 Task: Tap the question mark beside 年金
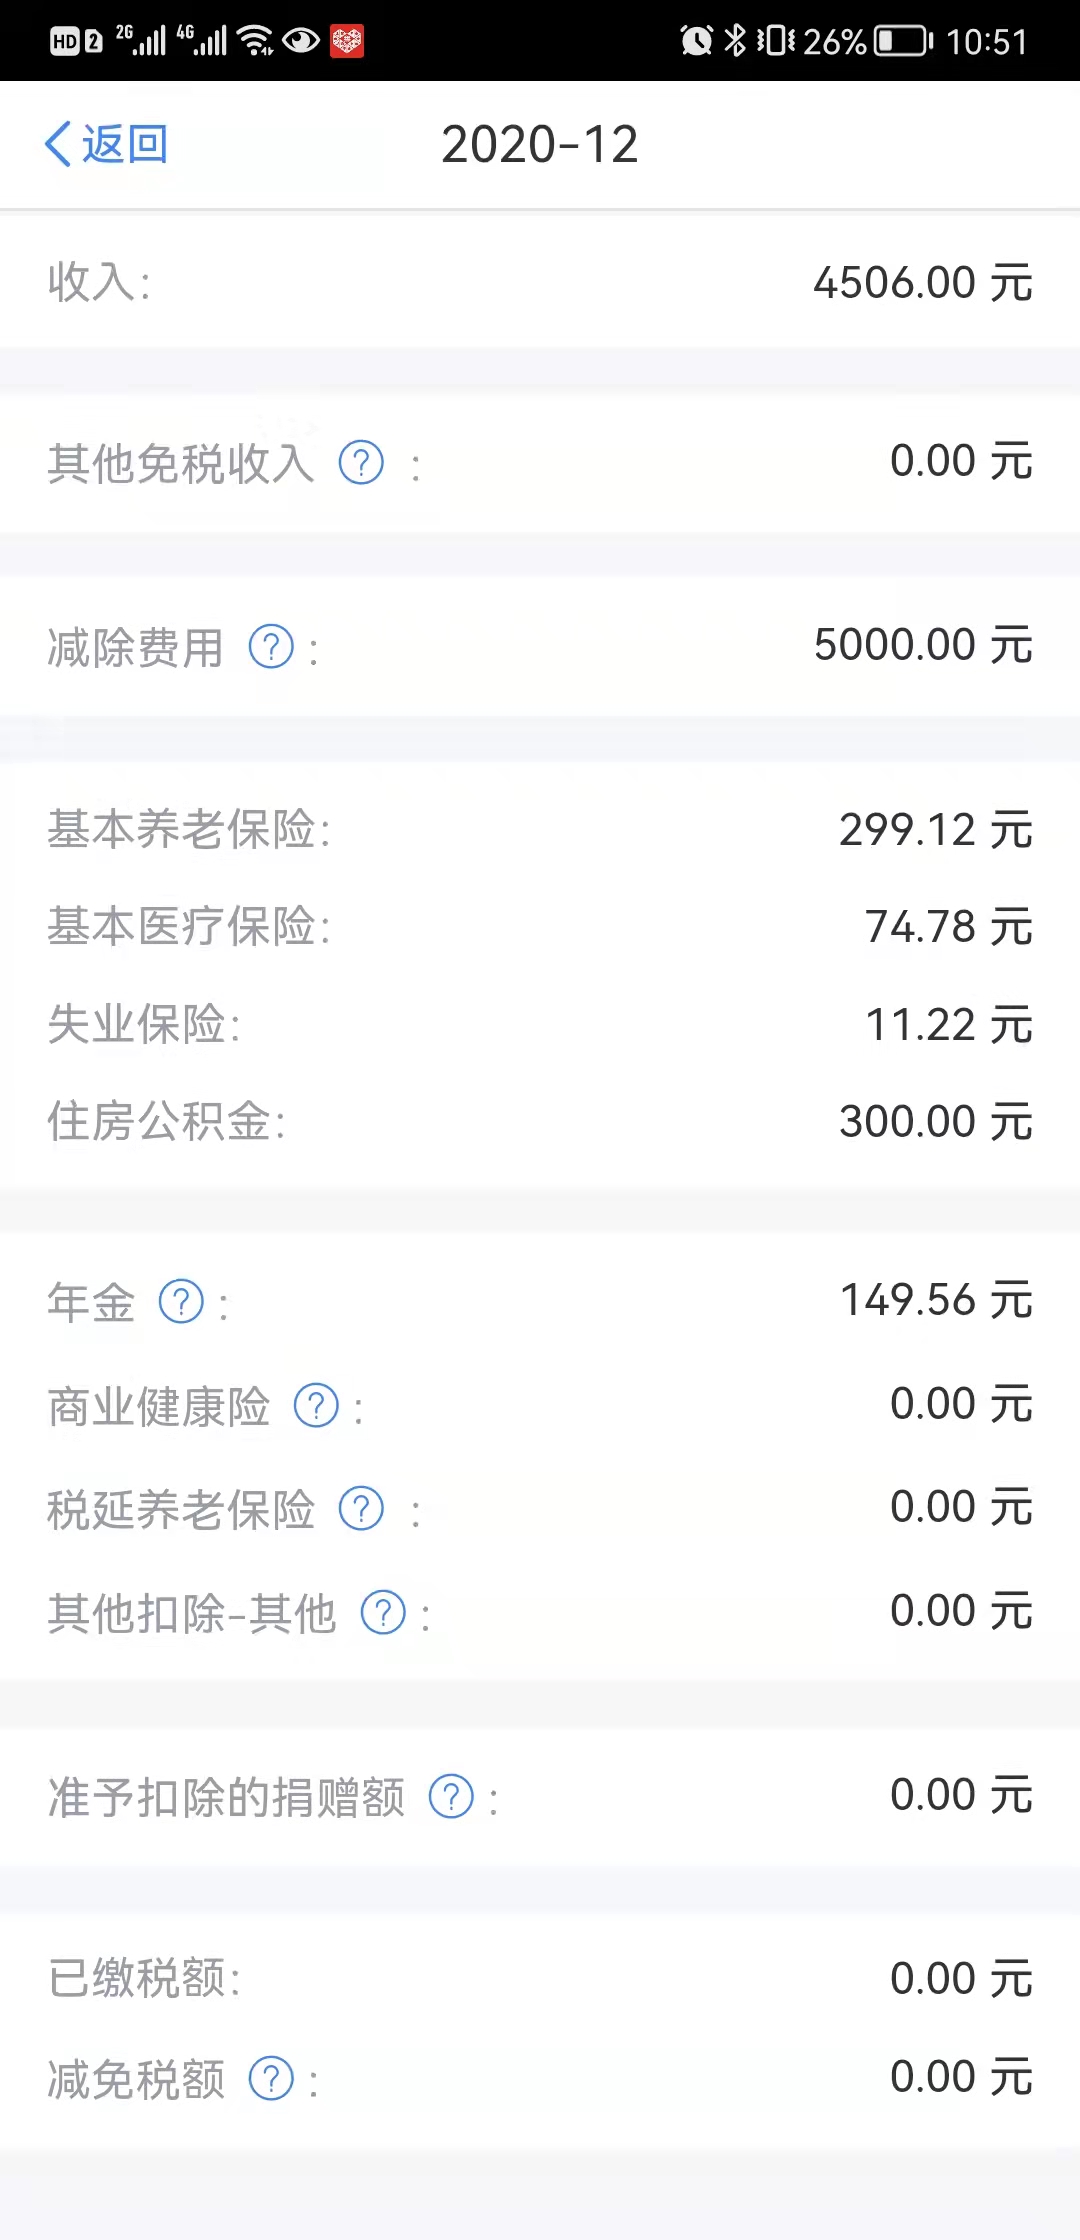tap(182, 1302)
